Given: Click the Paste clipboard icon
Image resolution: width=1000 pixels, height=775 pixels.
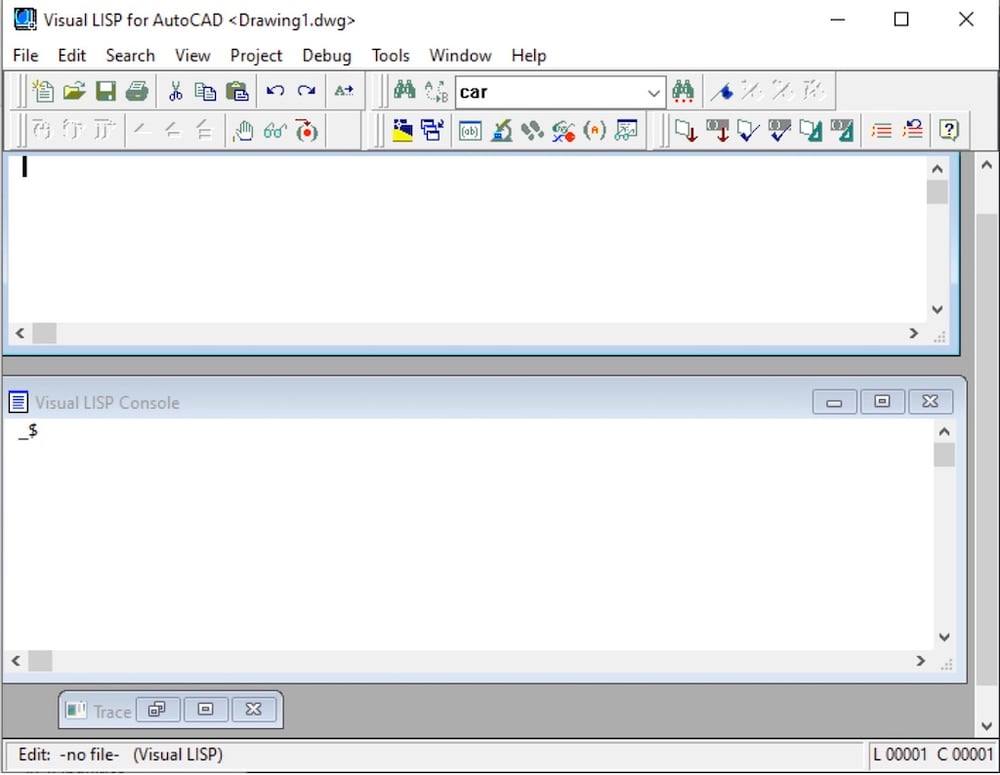Looking at the screenshot, I should point(237,92).
